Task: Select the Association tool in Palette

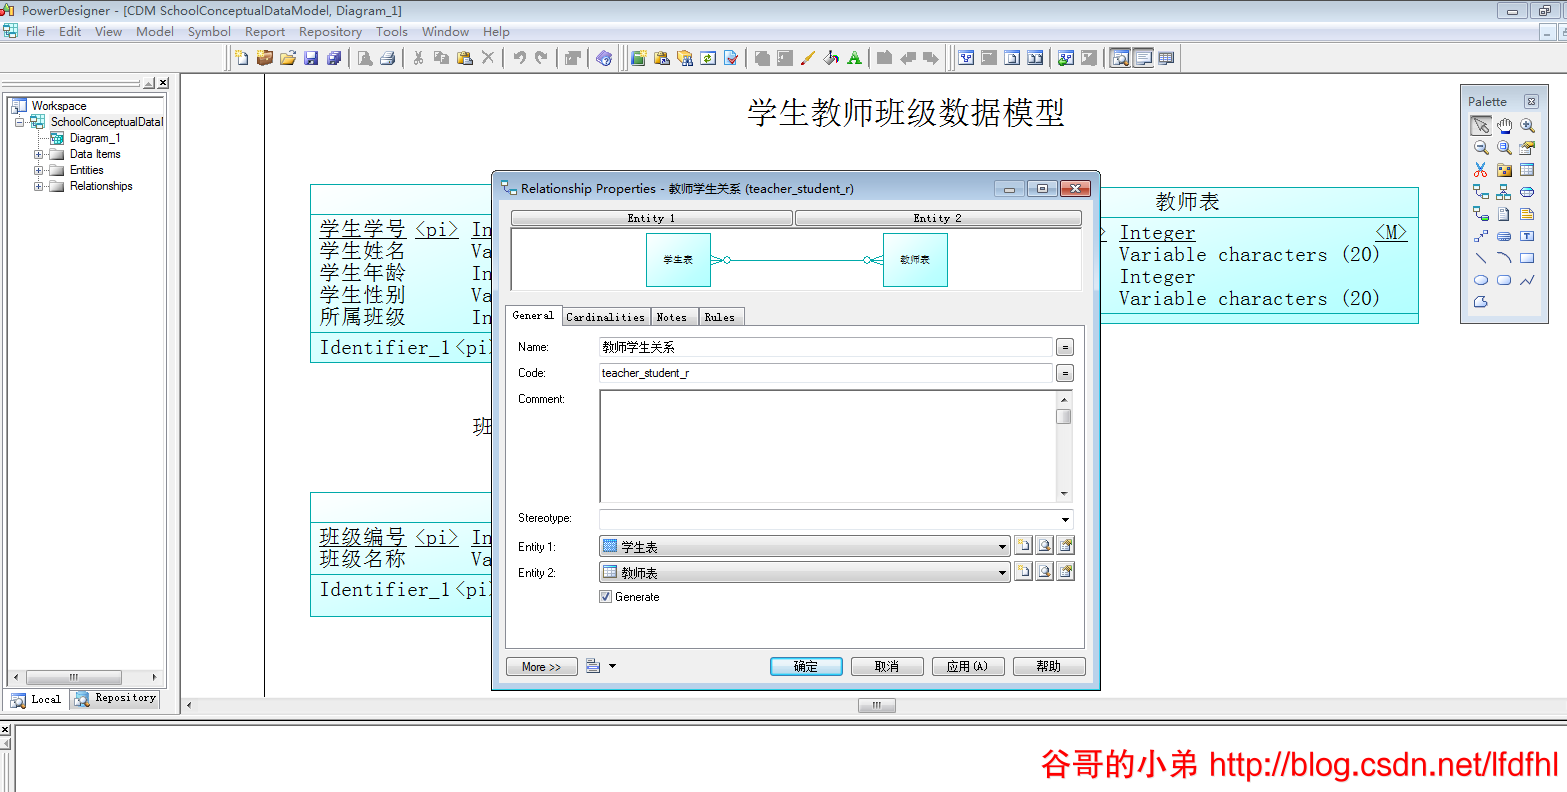Action: tap(1527, 192)
